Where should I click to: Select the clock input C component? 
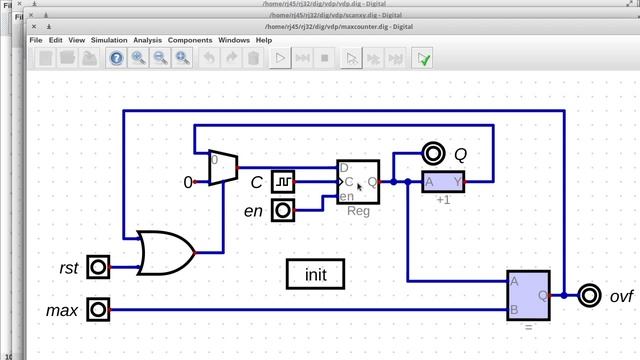[x=283, y=182]
